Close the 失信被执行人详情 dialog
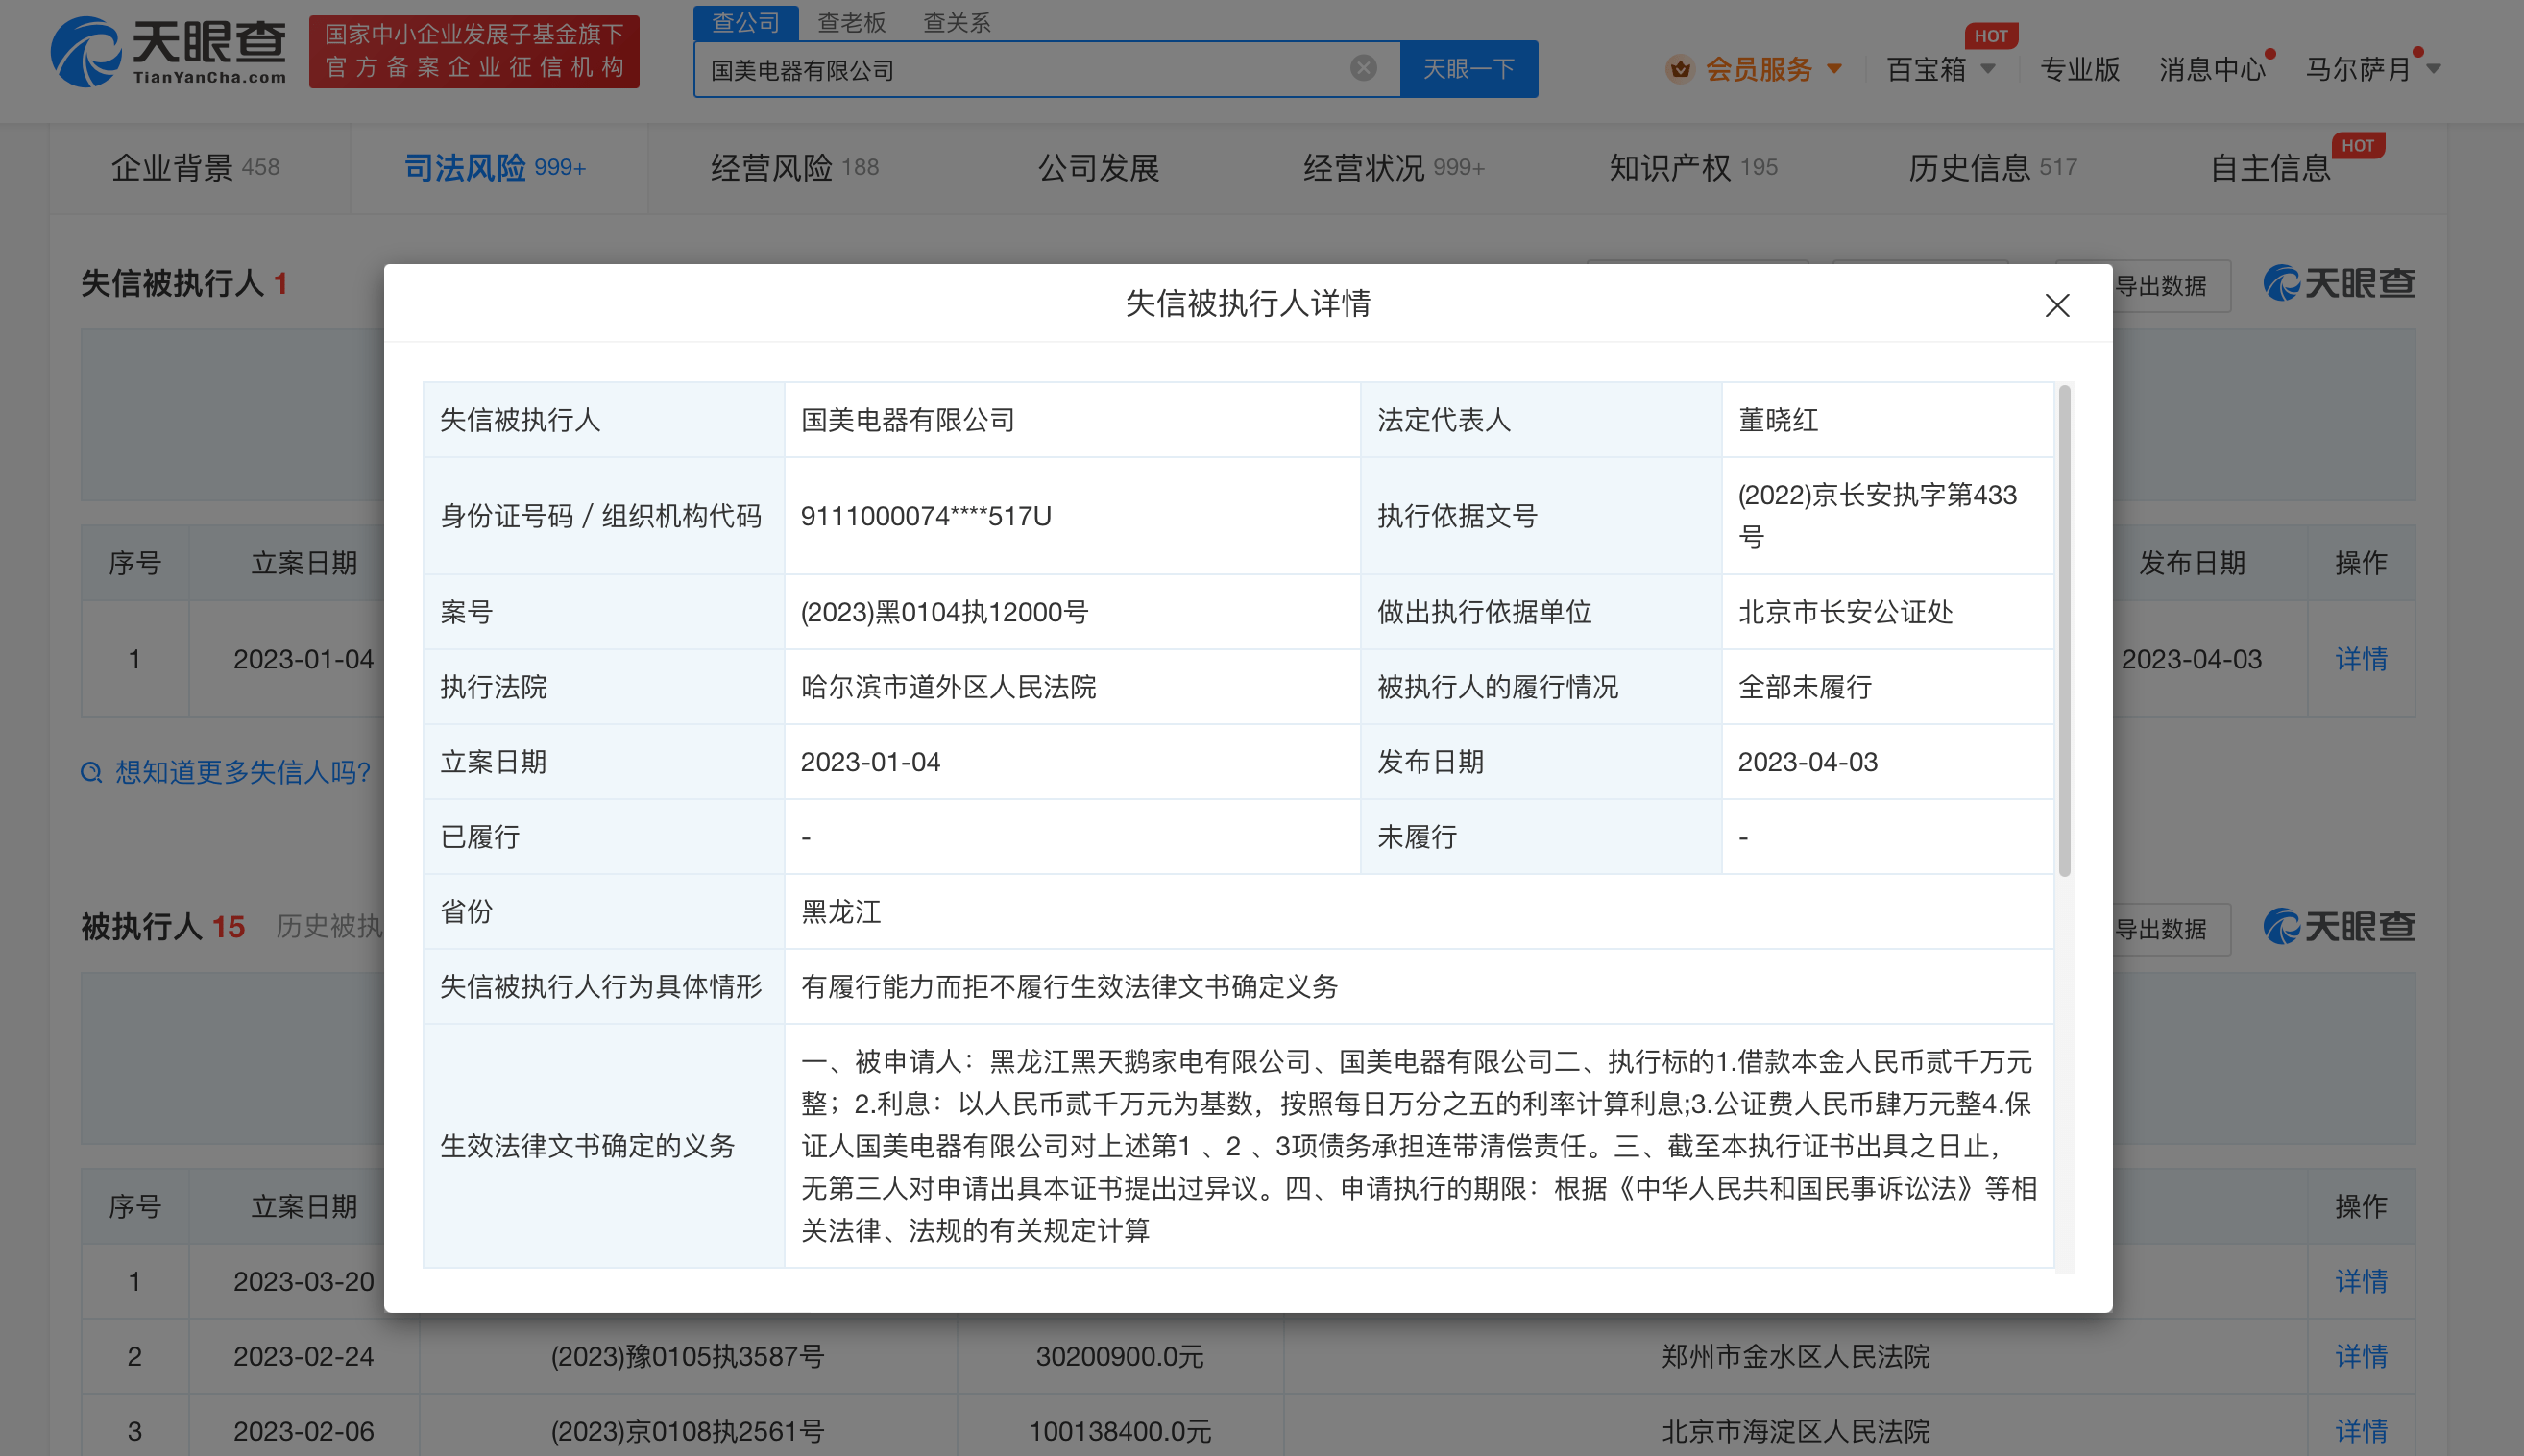This screenshot has width=2524, height=1456. [2057, 305]
